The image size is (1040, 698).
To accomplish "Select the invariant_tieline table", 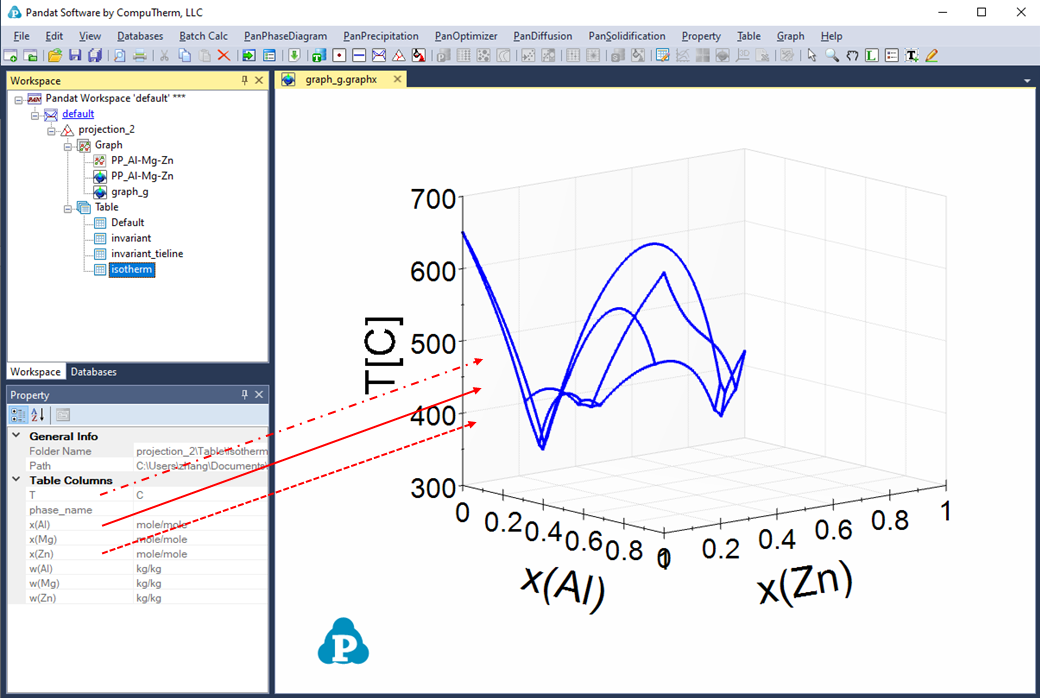I will tap(147, 254).
